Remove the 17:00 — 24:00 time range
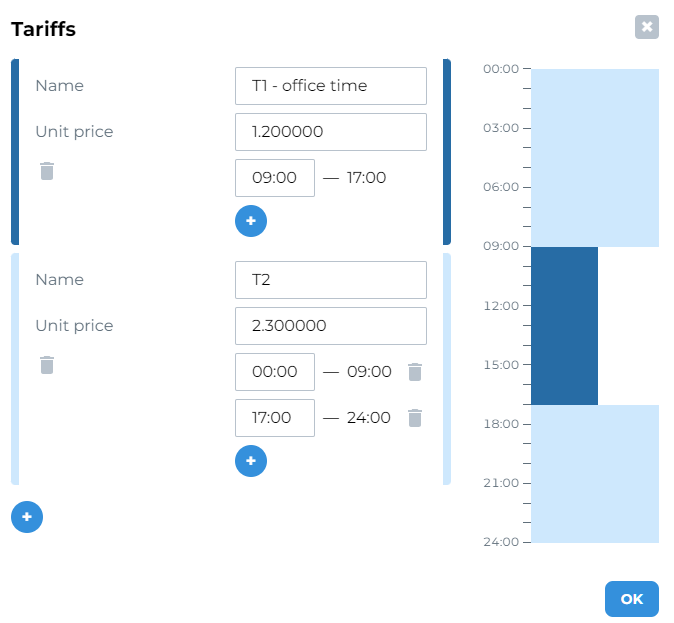Screen dimensions: 674x623 pos(415,418)
